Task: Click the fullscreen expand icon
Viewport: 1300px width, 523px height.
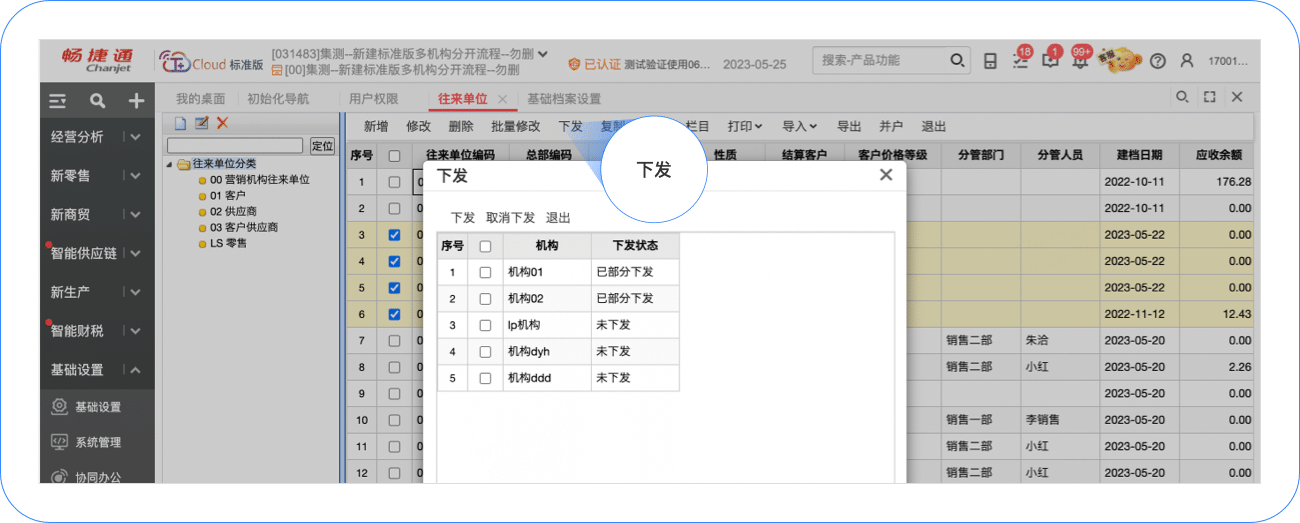Action: pos(1209,97)
